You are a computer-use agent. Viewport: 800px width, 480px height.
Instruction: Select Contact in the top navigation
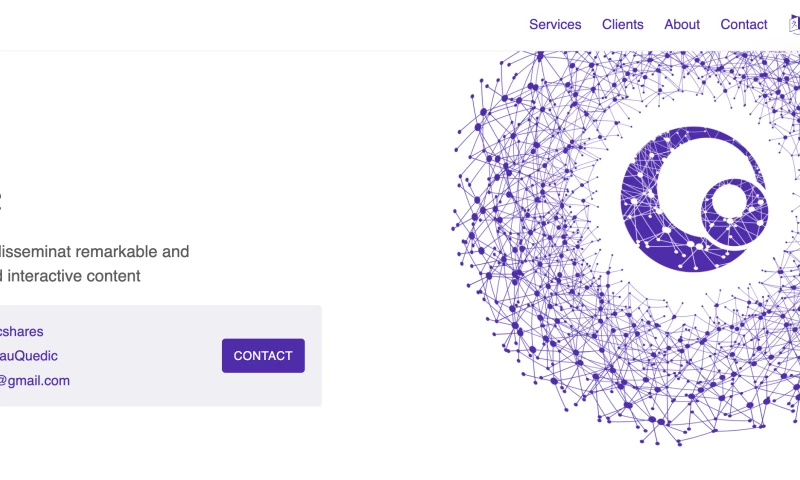point(744,24)
